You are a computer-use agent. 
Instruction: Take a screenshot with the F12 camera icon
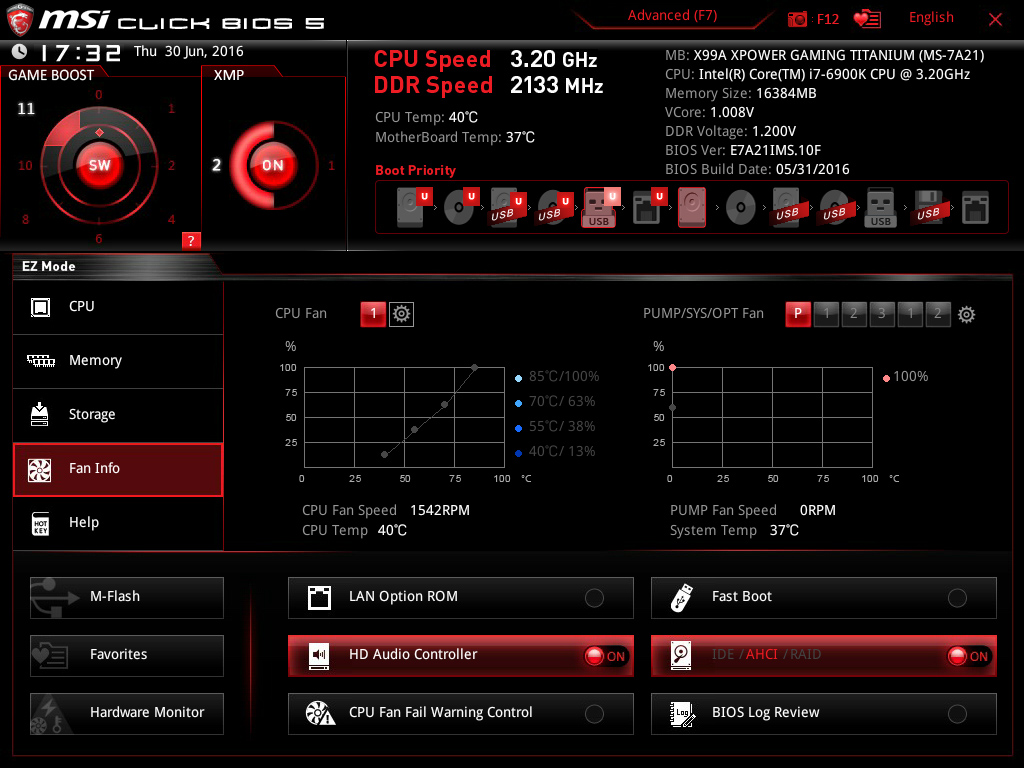797,19
